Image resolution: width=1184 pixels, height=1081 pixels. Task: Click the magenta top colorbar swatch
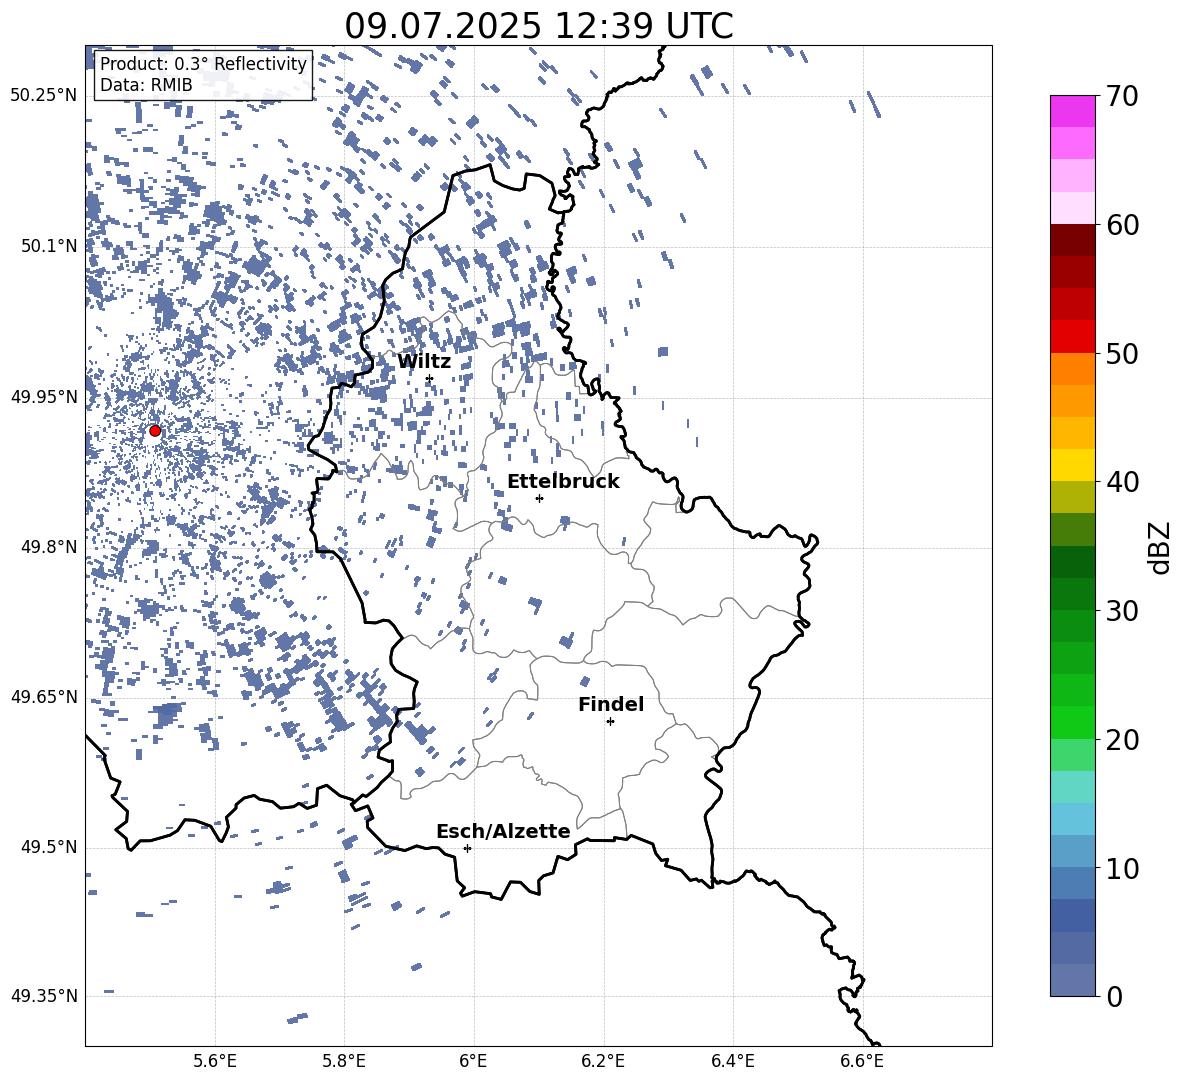point(1073,111)
